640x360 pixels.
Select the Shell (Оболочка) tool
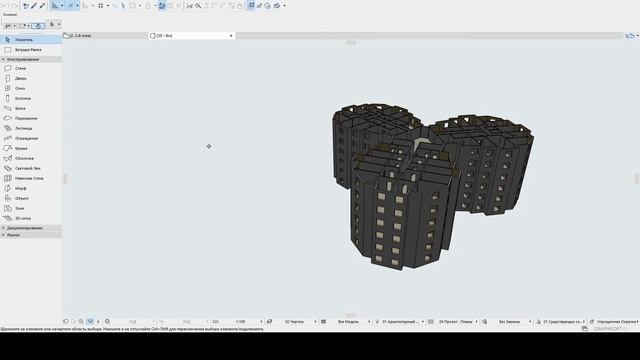[x=31, y=158]
